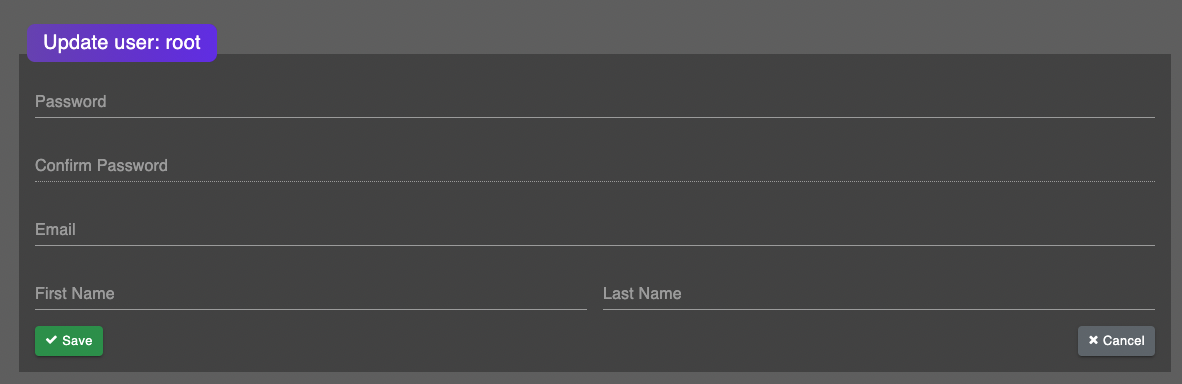Viewport: 1182px width, 384px height.
Task: Click into the Email input field
Action: 595,230
